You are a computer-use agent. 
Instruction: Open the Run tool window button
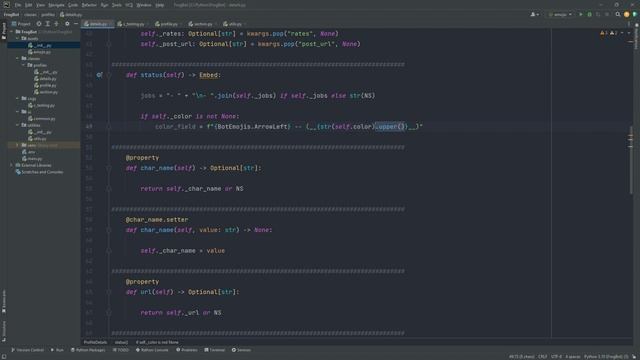click(x=57, y=350)
